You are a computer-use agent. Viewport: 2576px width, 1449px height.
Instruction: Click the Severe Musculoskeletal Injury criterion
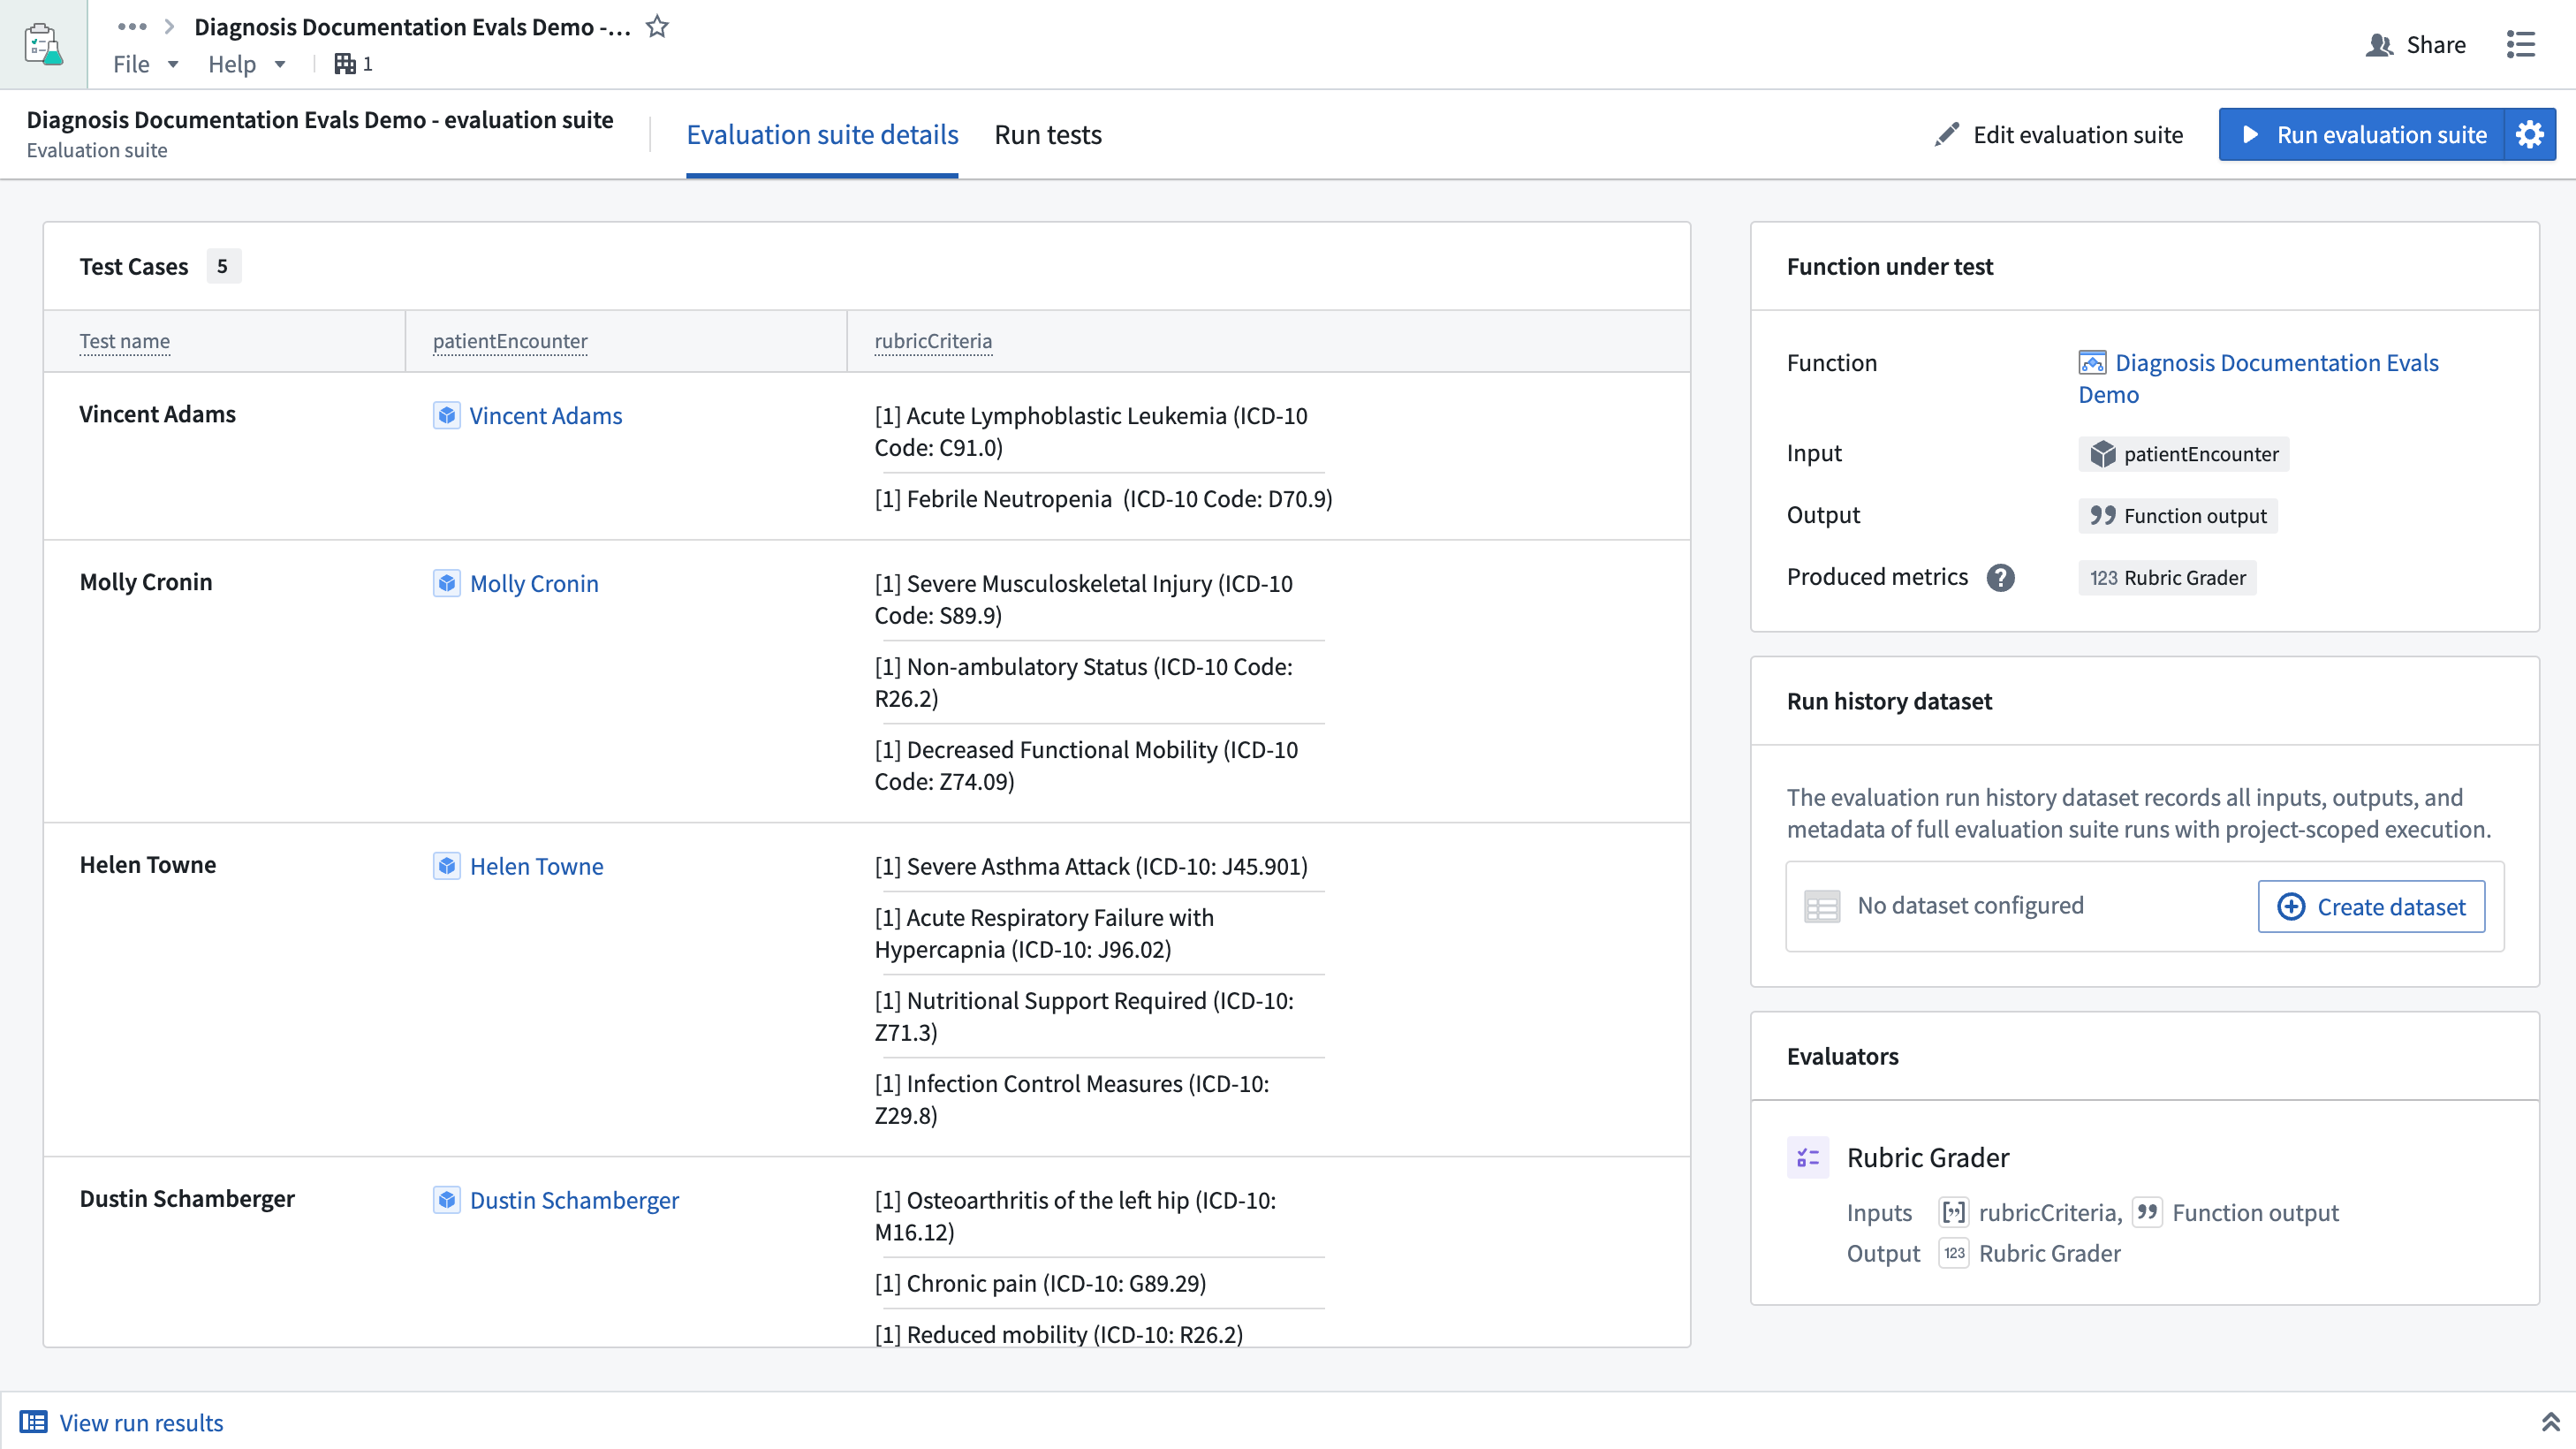(1084, 599)
